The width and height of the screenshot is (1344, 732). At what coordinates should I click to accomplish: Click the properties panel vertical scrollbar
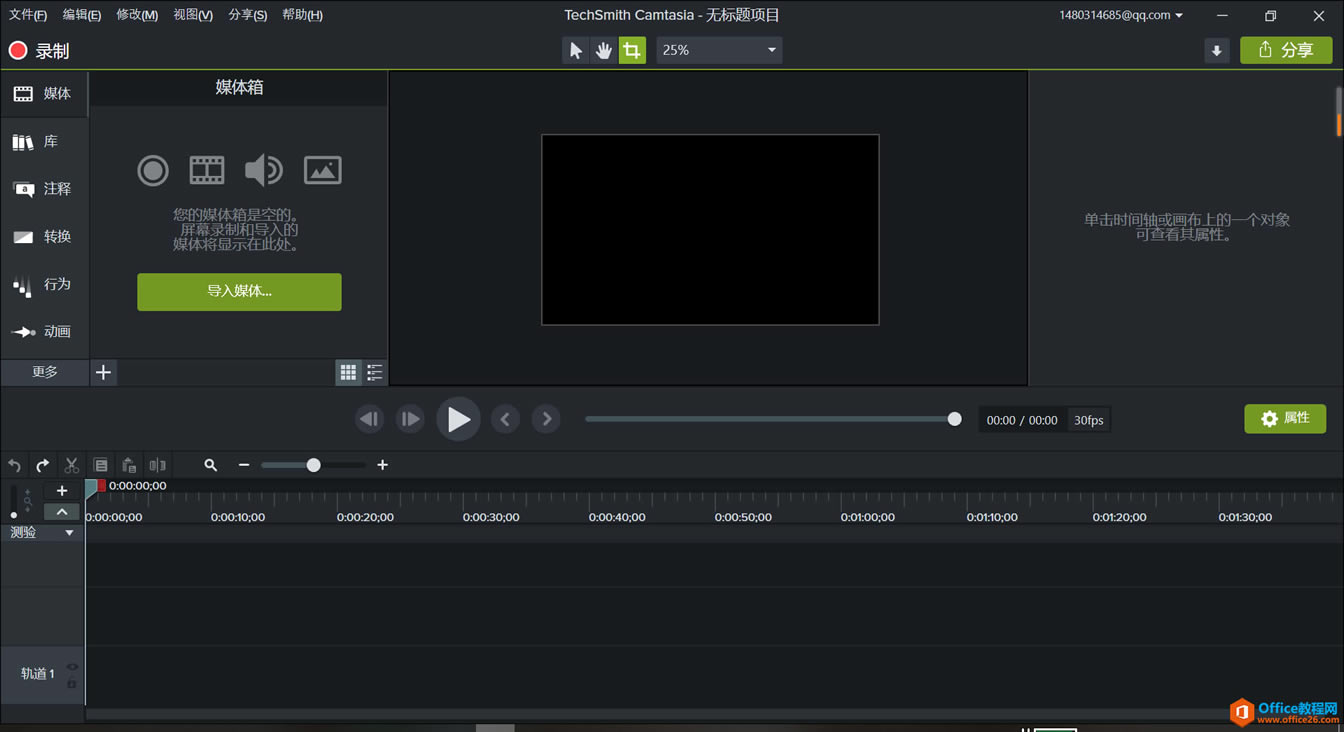tap(1339, 111)
